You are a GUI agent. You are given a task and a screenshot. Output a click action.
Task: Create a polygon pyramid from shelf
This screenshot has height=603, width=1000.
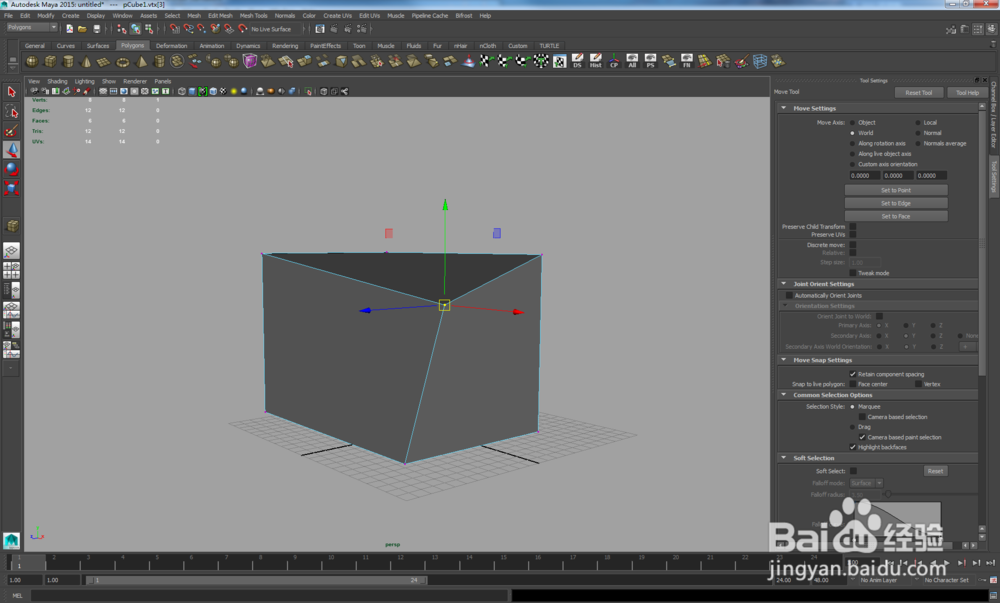point(141,61)
